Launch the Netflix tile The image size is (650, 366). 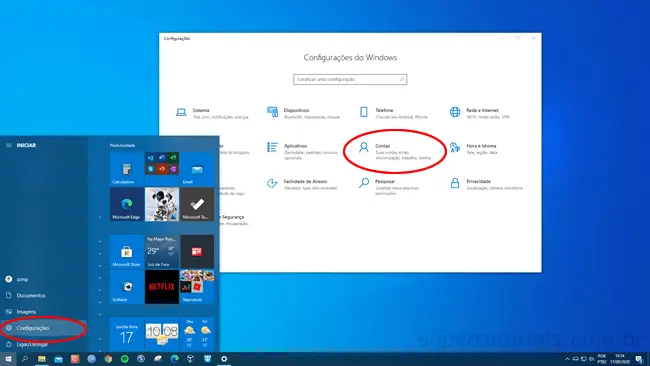click(162, 287)
